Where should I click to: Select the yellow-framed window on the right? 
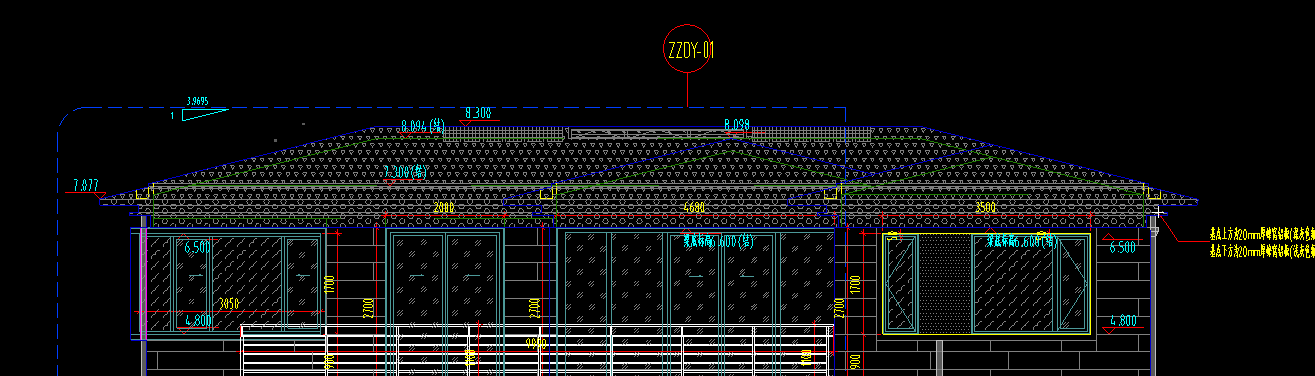tap(985, 283)
